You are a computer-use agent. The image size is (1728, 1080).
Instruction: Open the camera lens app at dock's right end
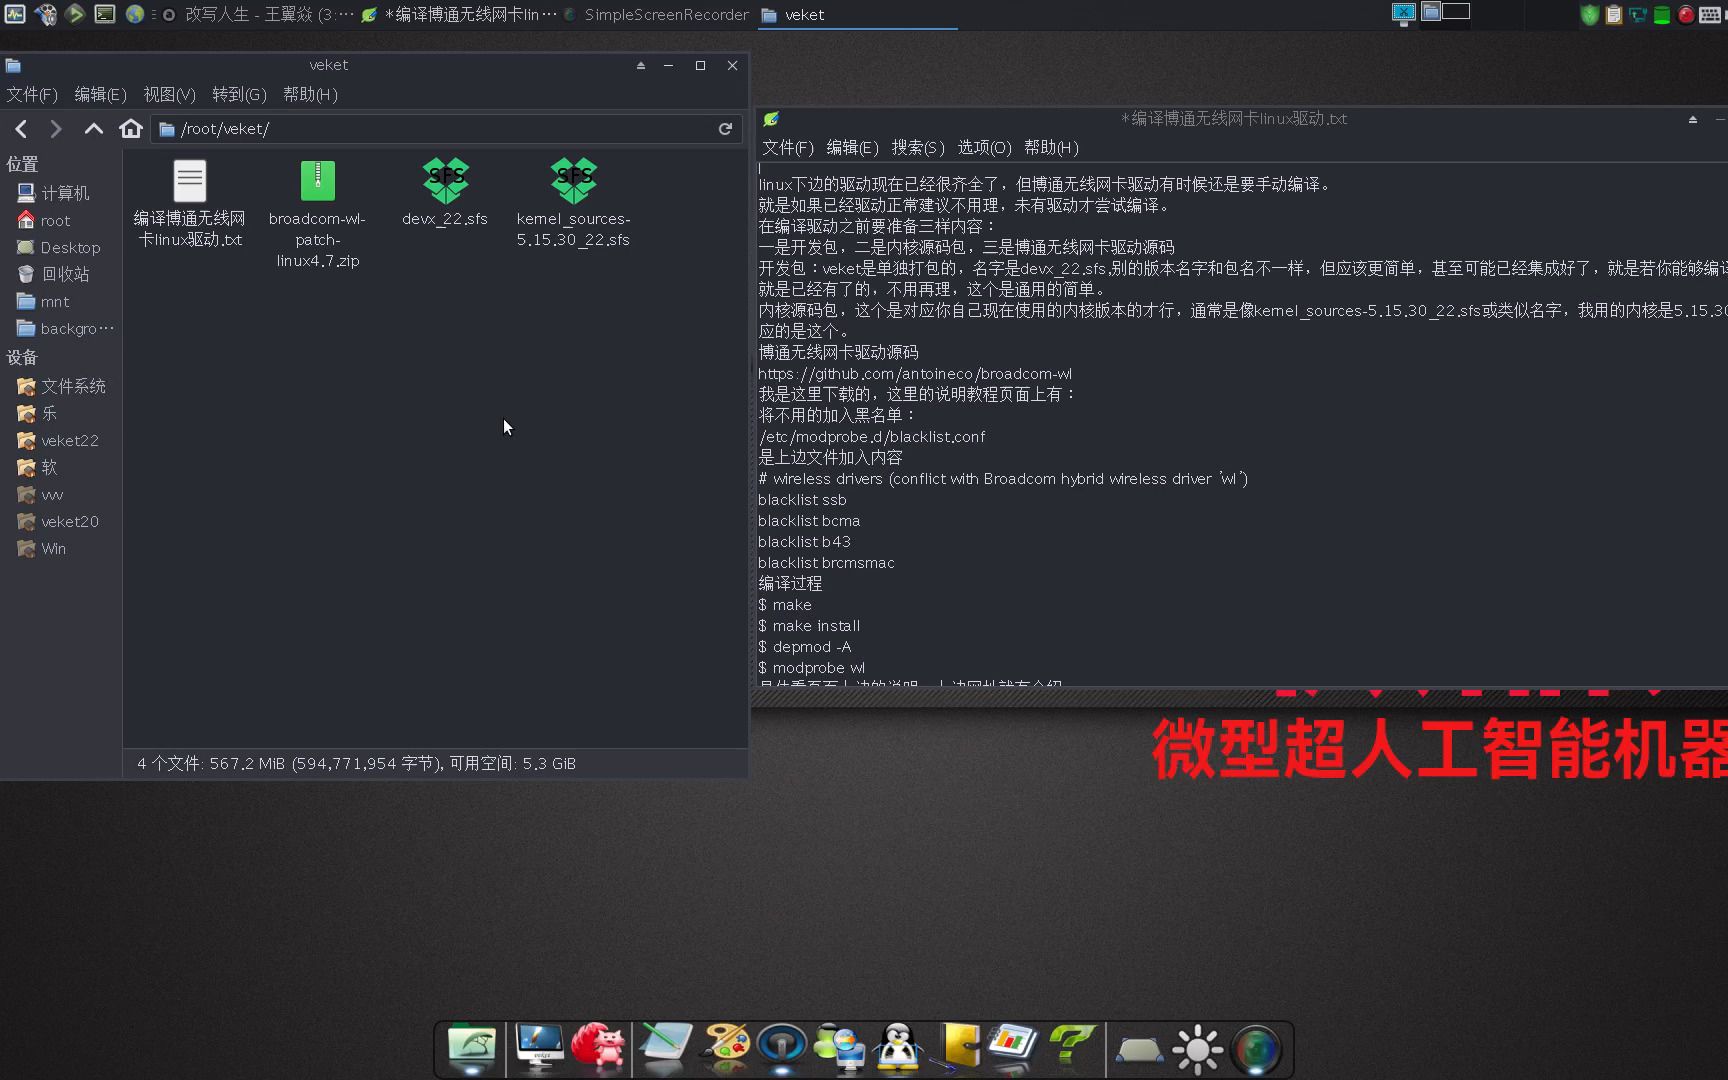[x=1258, y=1048]
